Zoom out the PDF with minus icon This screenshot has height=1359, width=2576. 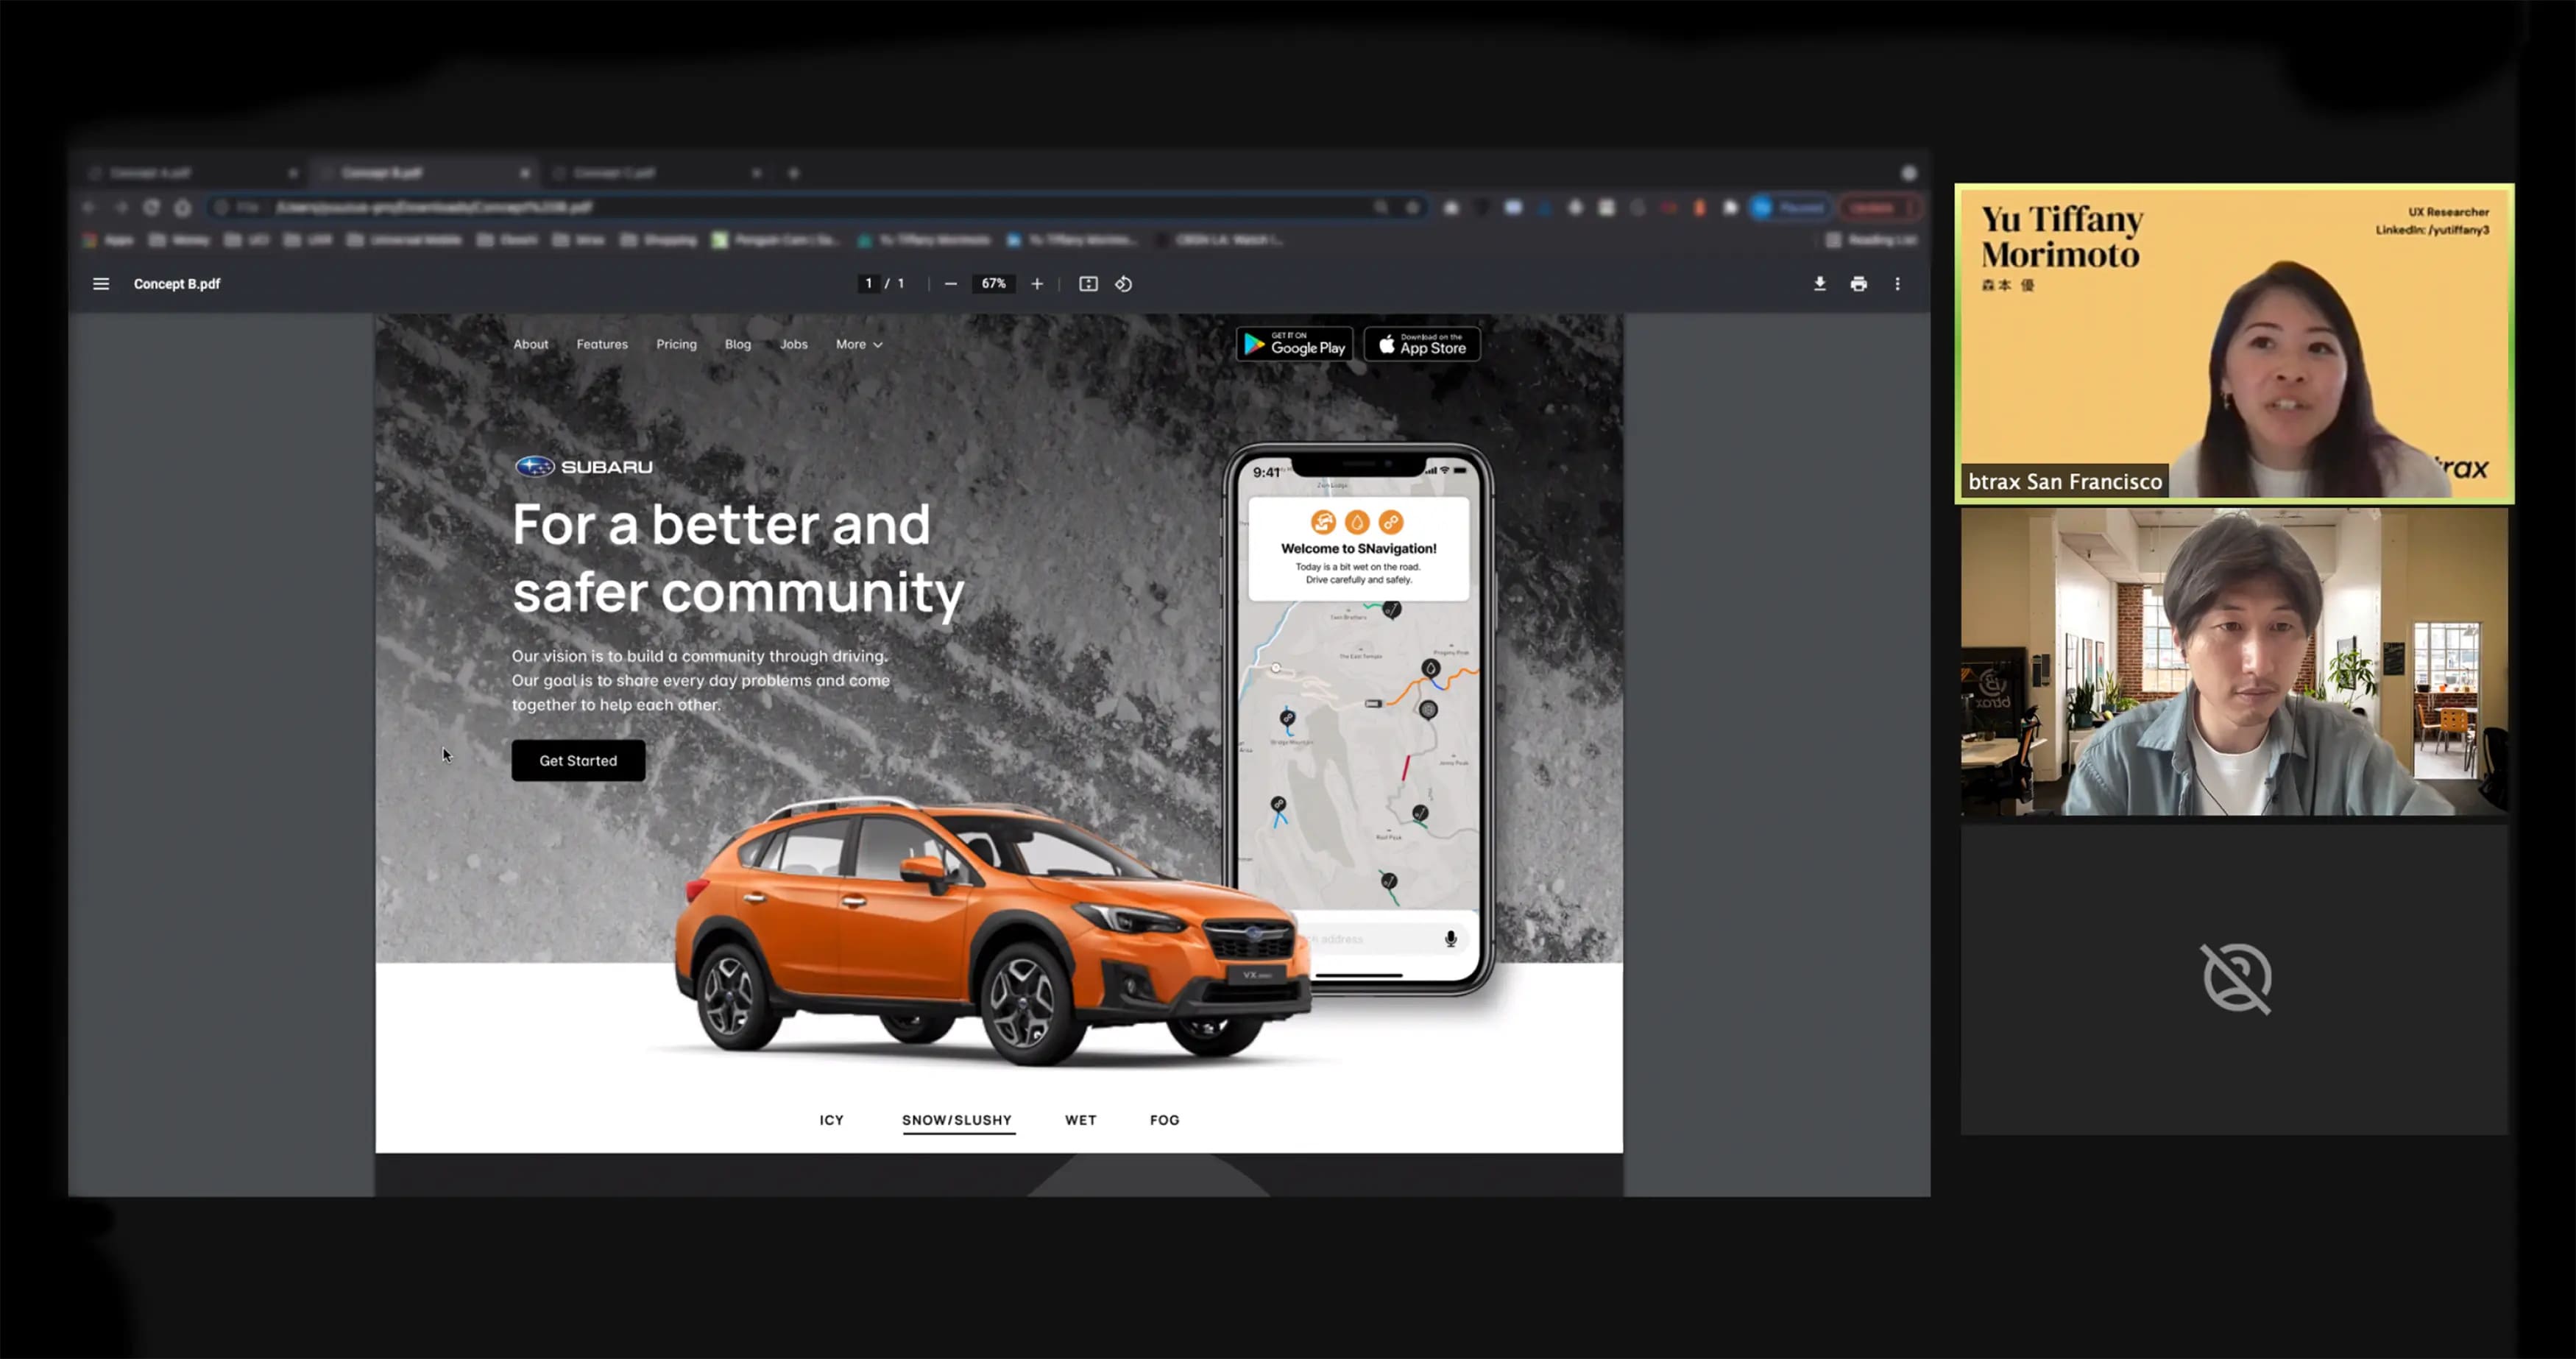[x=951, y=284]
